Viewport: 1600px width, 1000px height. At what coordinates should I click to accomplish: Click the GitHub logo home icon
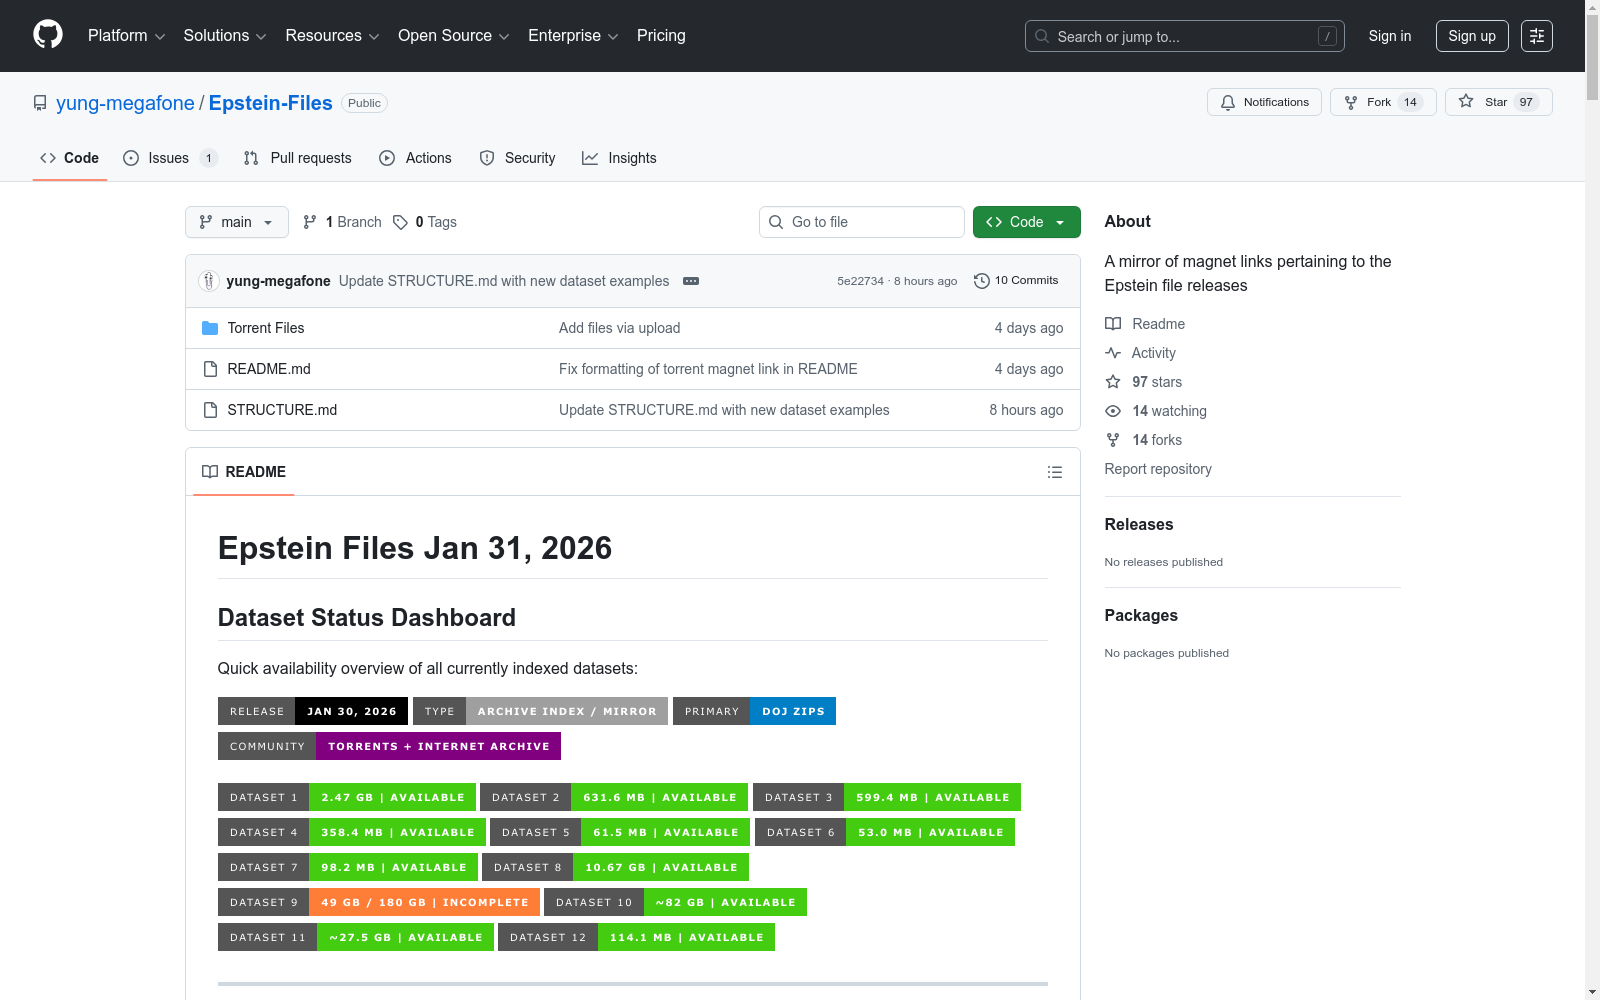tap(48, 35)
